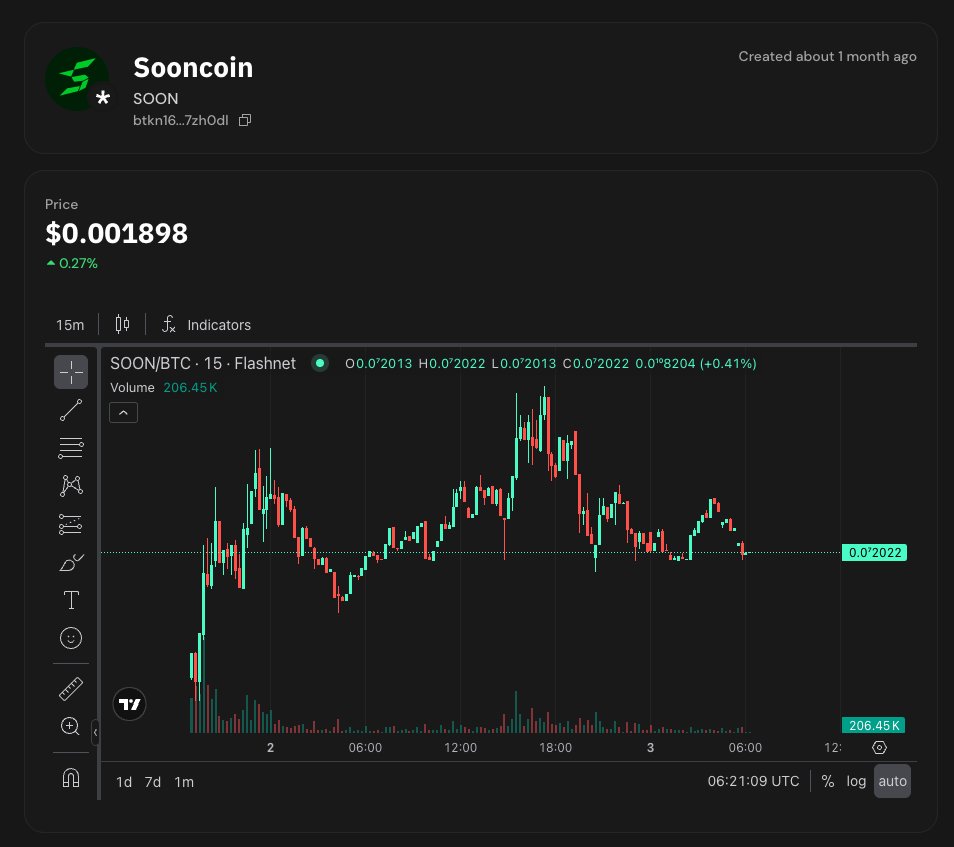
Task: Select the trend line drawing tool
Action: coord(71,410)
